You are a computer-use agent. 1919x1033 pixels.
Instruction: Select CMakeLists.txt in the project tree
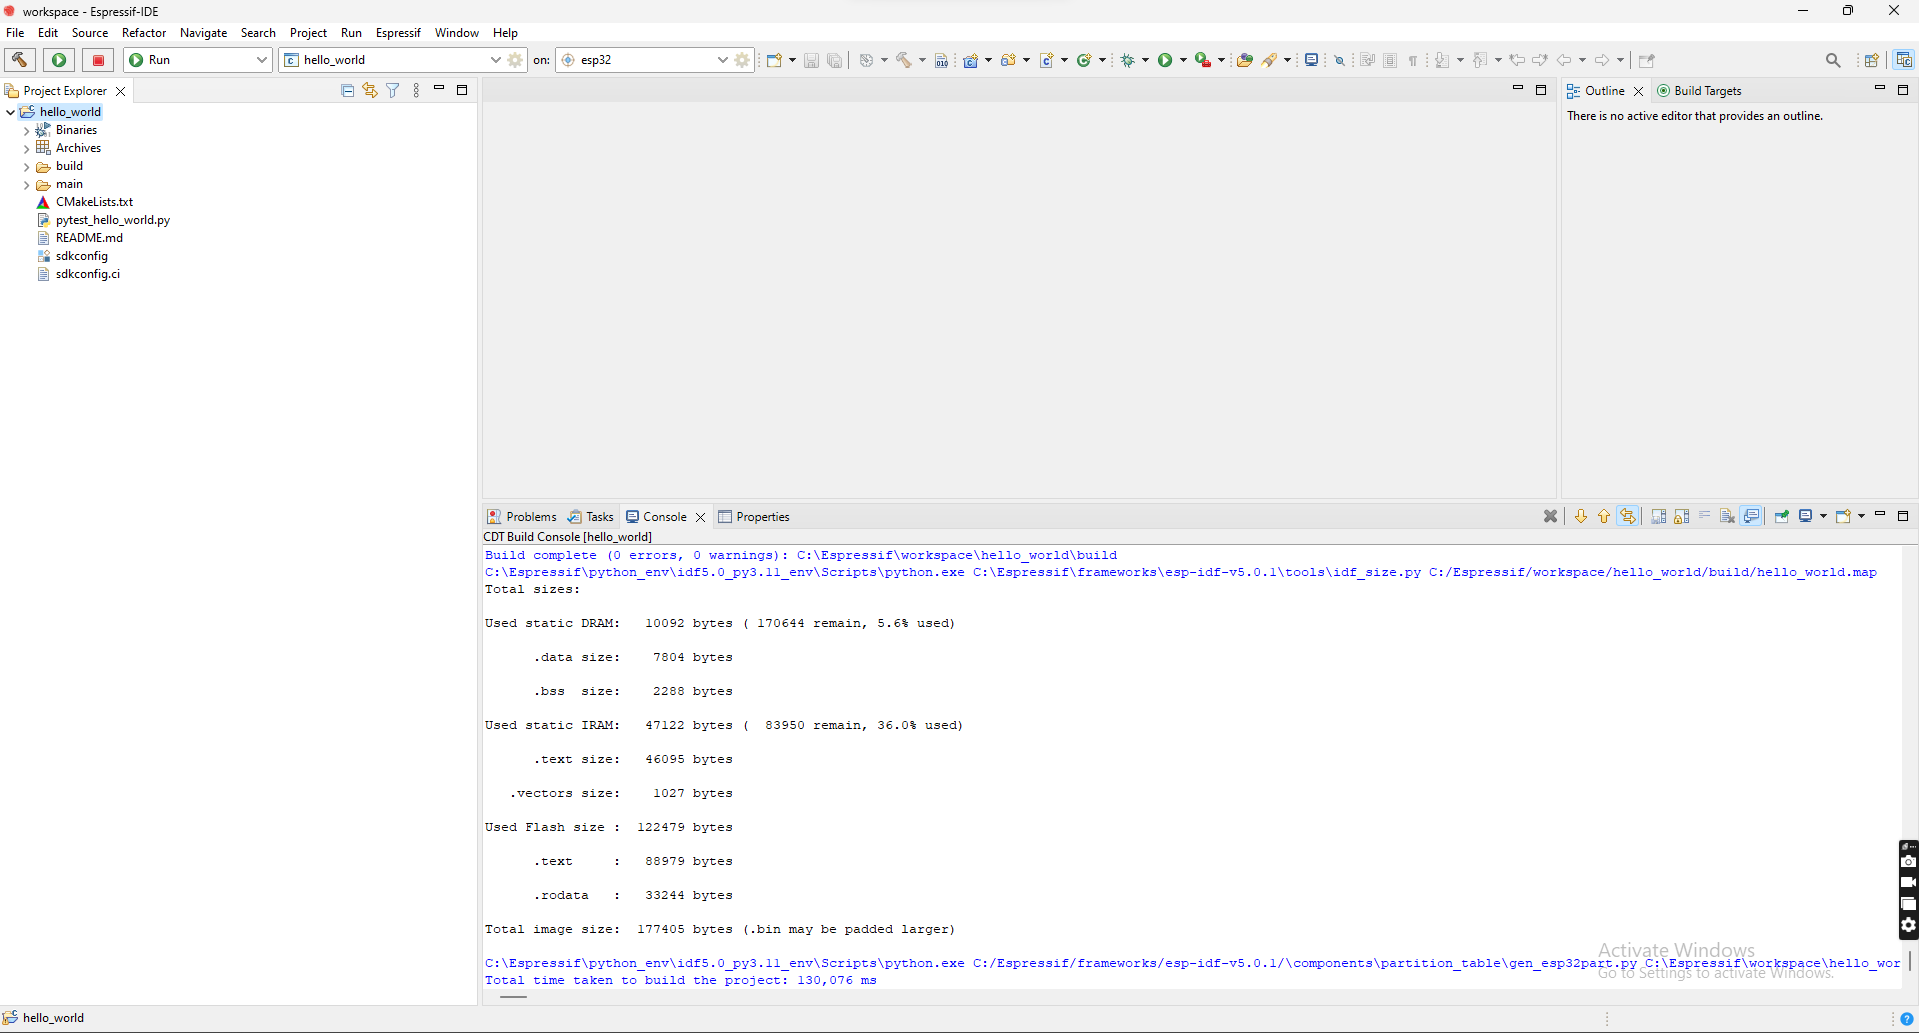point(94,202)
